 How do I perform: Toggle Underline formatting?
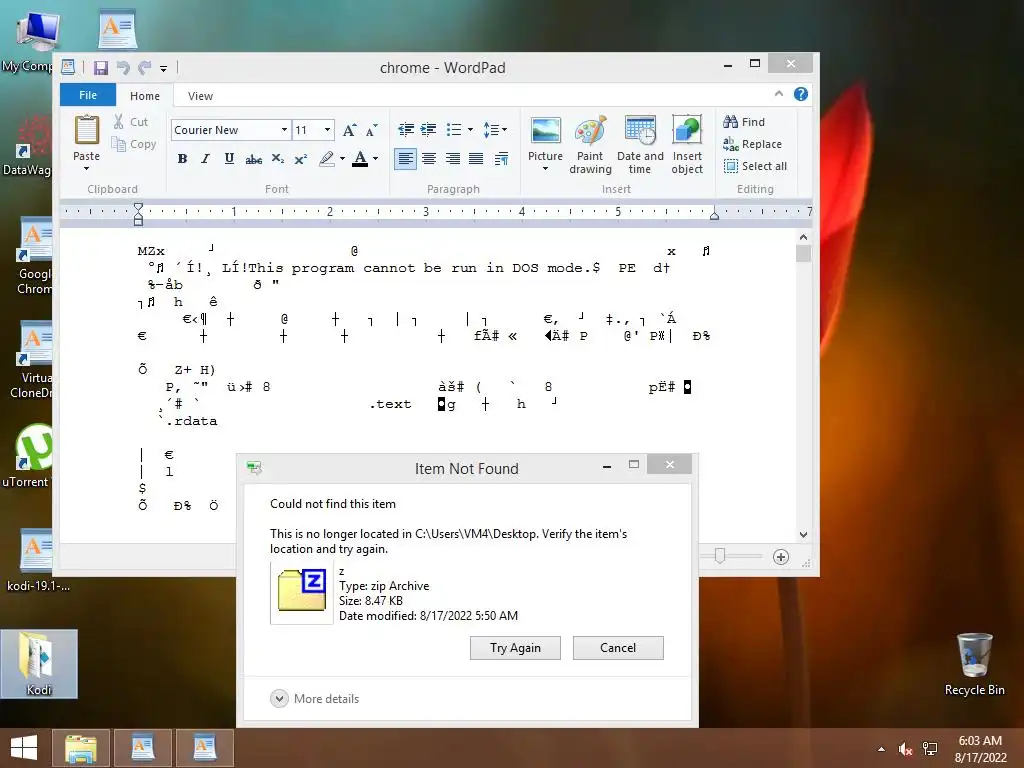click(x=229, y=159)
